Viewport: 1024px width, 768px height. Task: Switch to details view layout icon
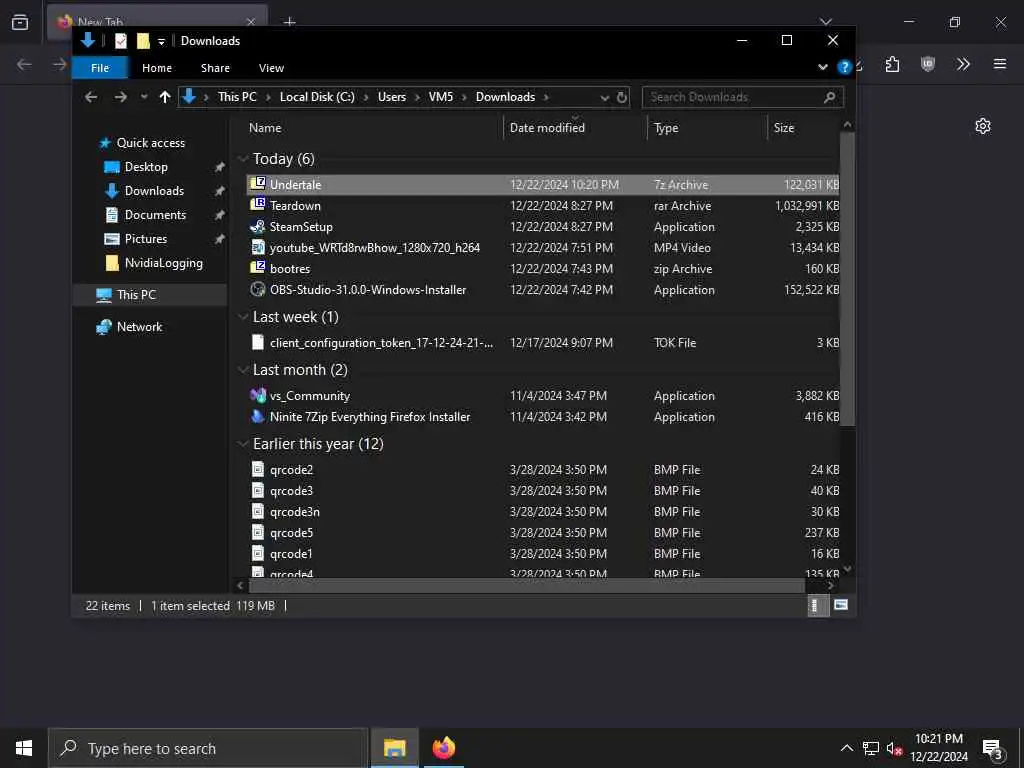(x=816, y=605)
